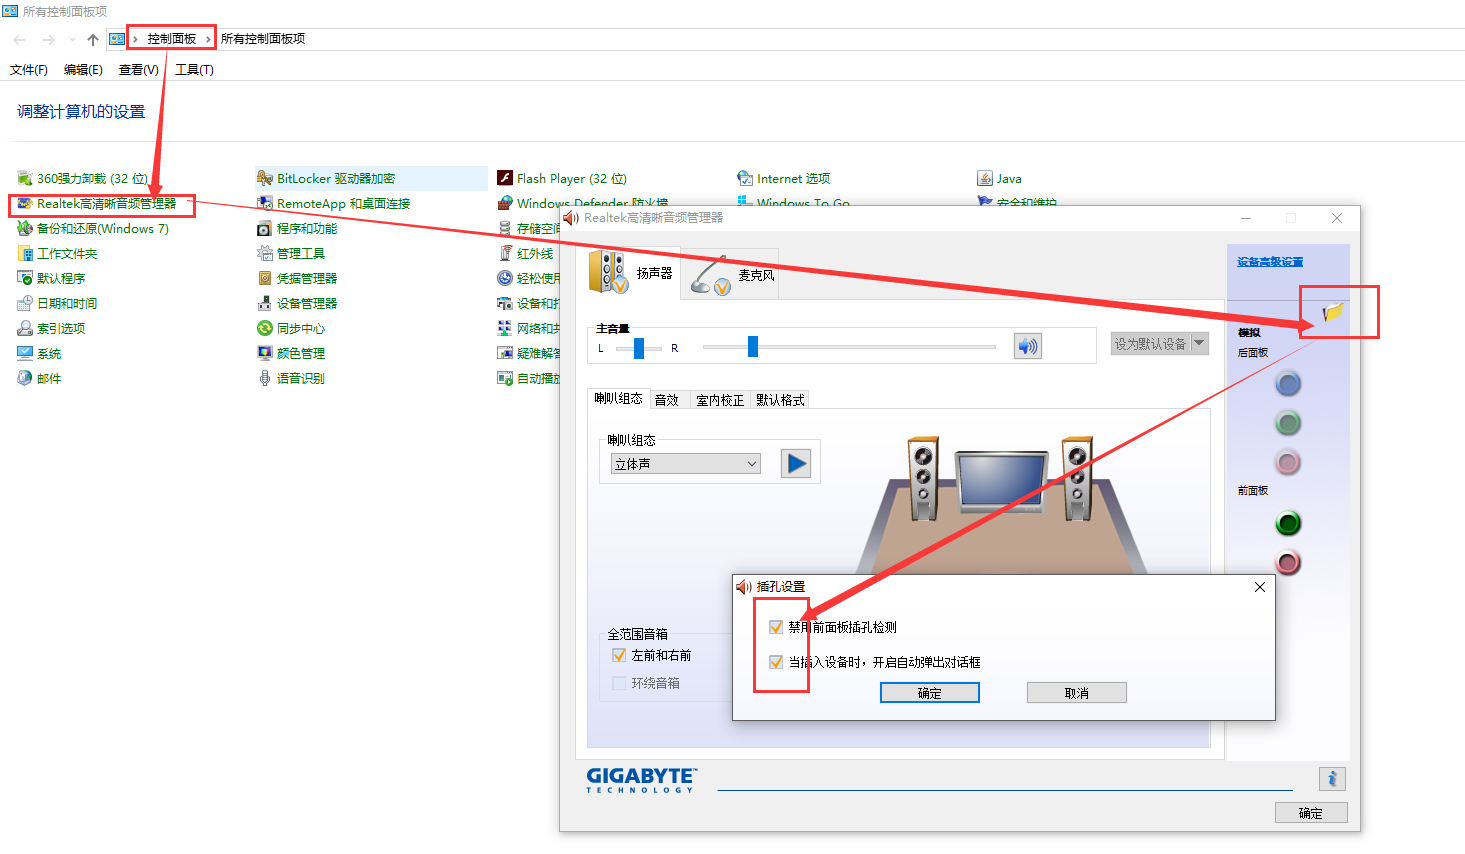The width and height of the screenshot is (1465, 854).
Task: Open the 设为默认设备 dropdown arrow
Action: click(1199, 343)
